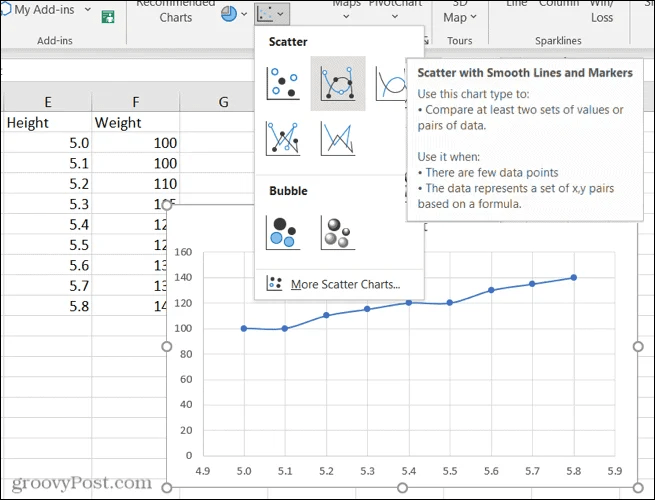The image size is (655, 500).
Task: Select cell with height 5.4
Action: coord(47,225)
